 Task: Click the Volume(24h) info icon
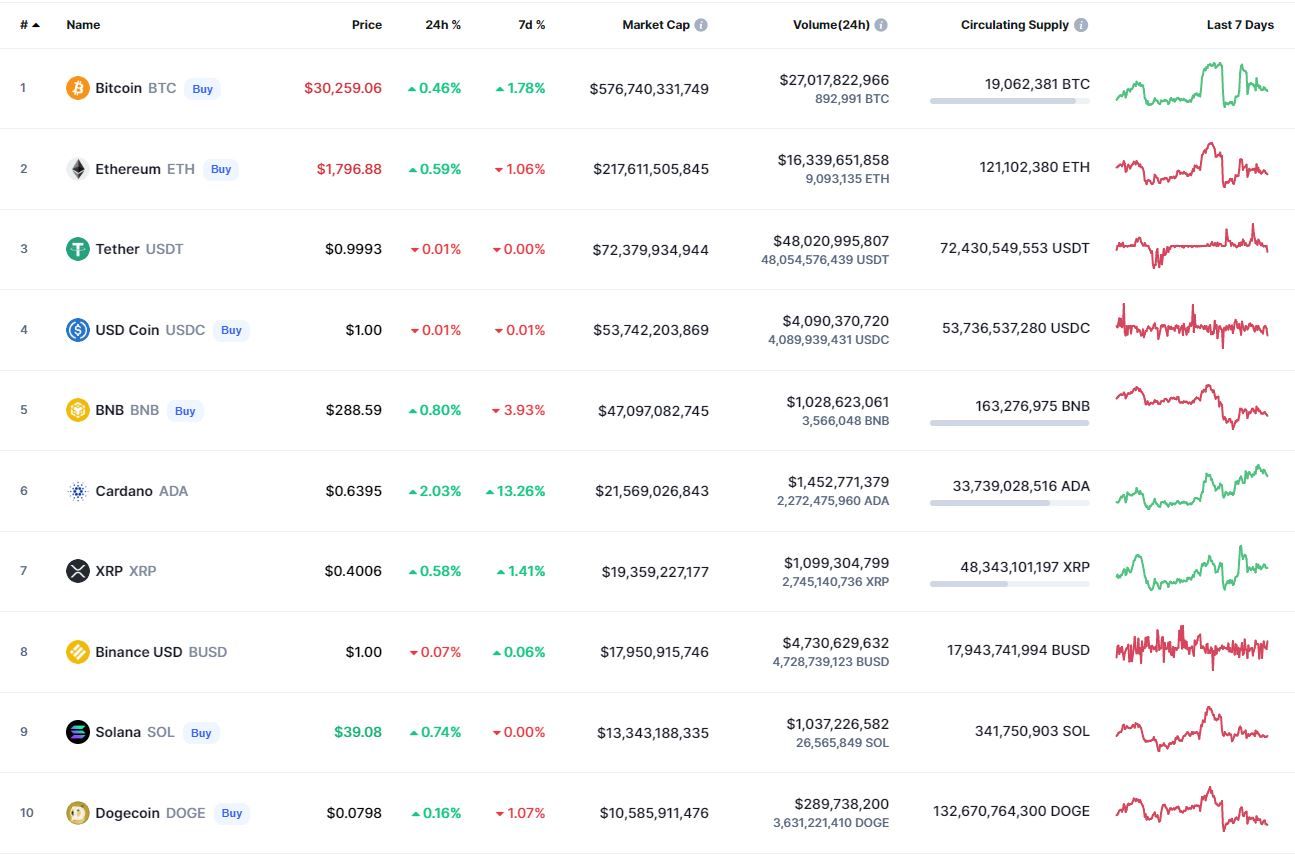pyautogui.click(x=881, y=25)
